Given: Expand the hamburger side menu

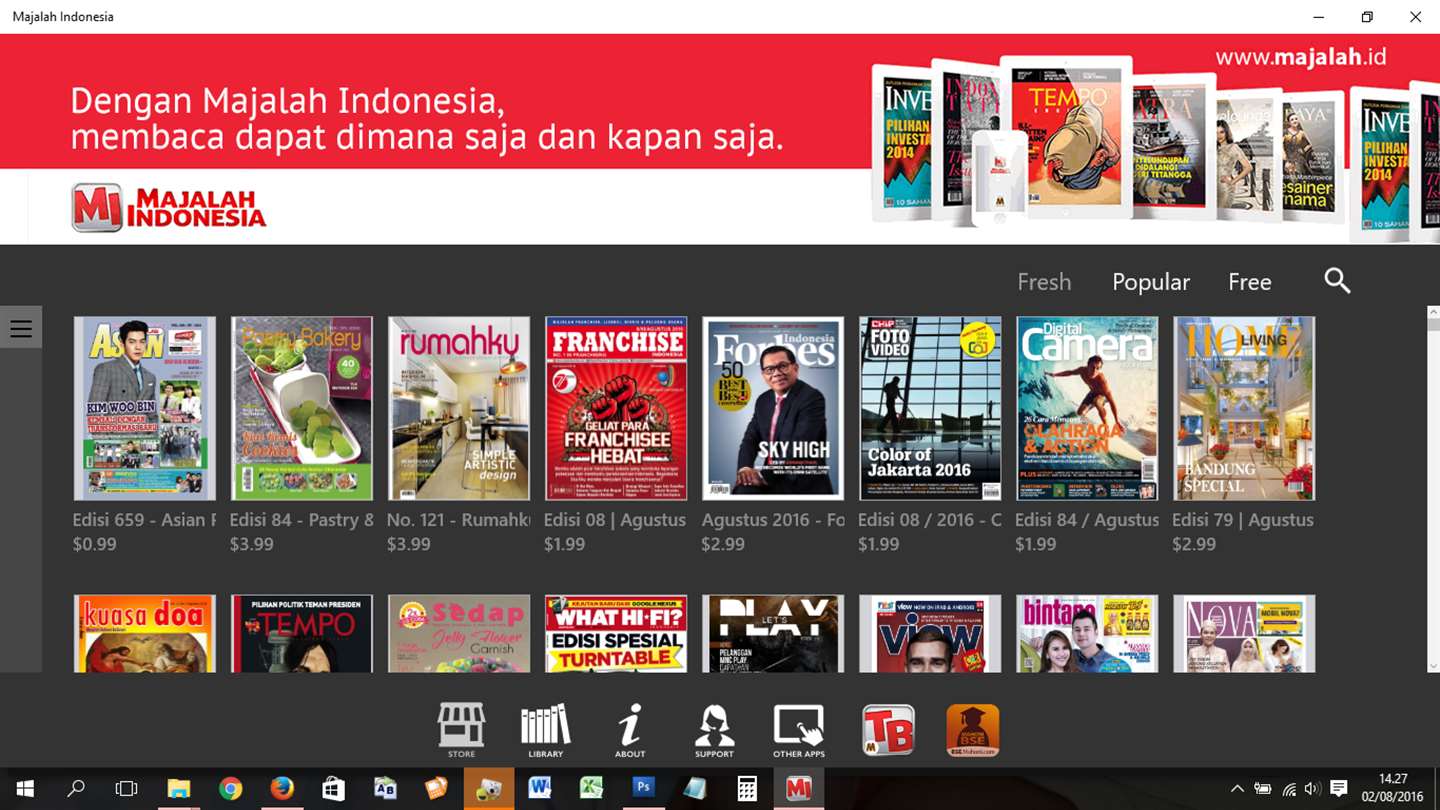Looking at the screenshot, I should point(21,328).
